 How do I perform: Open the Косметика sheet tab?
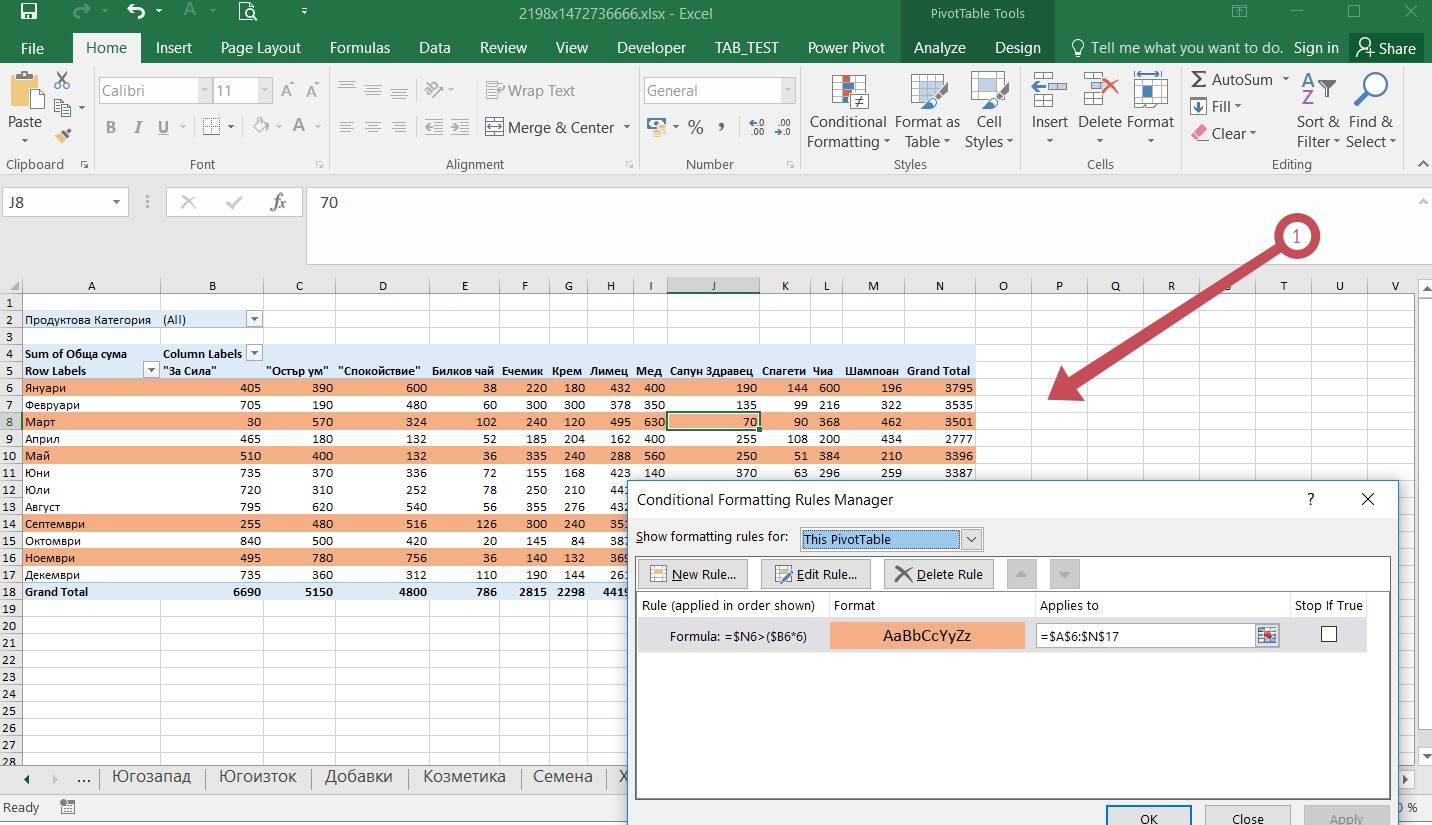[x=464, y=777]
